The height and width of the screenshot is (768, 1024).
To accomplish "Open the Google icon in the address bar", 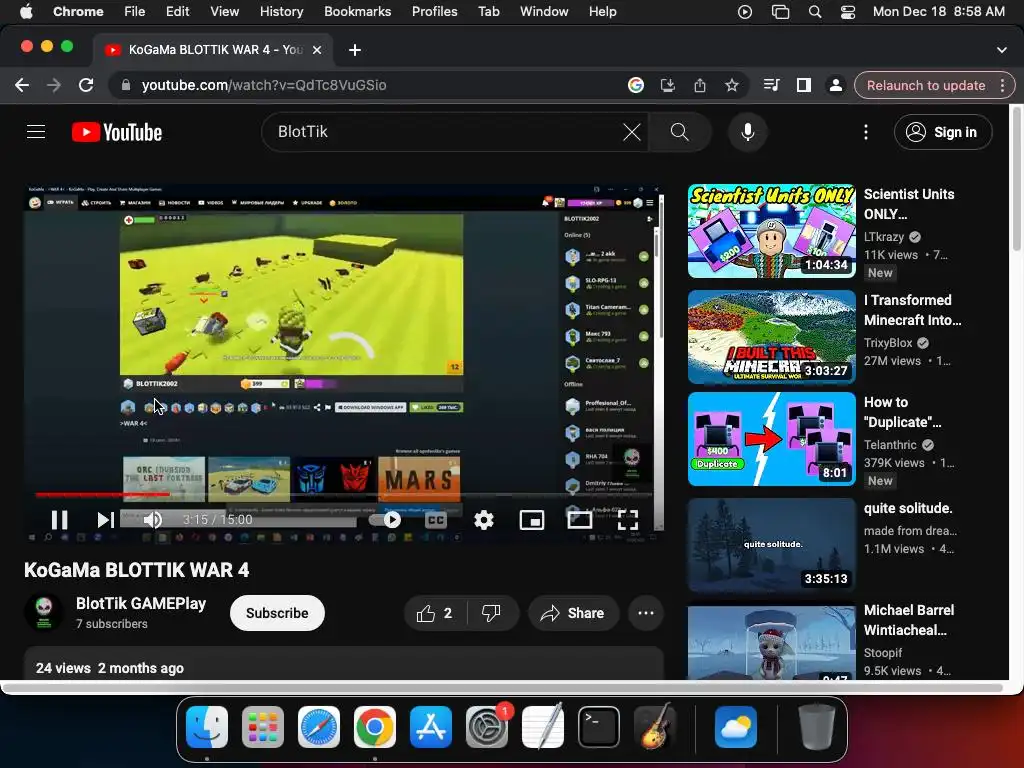I will (635, 85).
